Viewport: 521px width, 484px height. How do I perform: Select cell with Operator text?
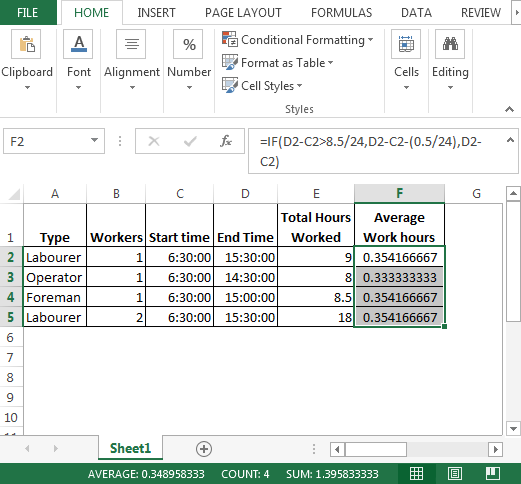click(x=55, y=277)
